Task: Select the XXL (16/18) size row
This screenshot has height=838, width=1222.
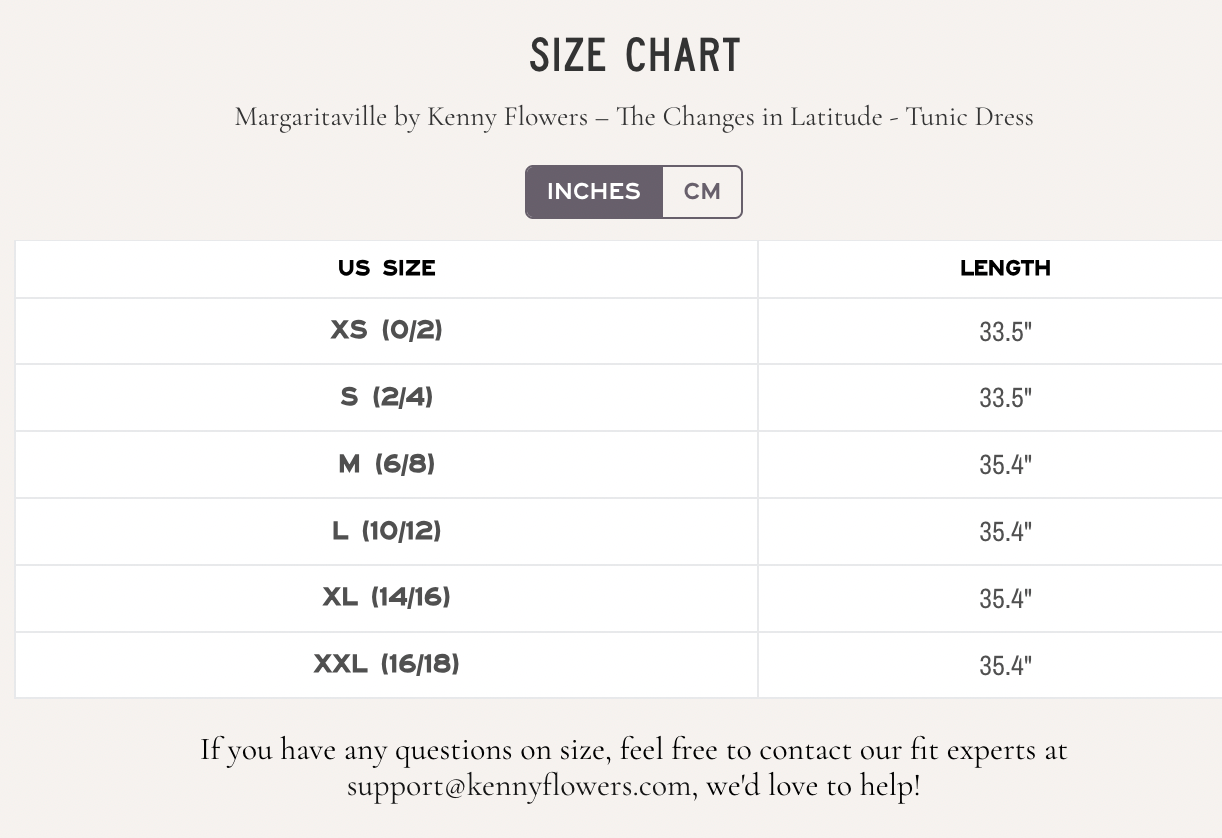Action: click(x=387, y=664)
